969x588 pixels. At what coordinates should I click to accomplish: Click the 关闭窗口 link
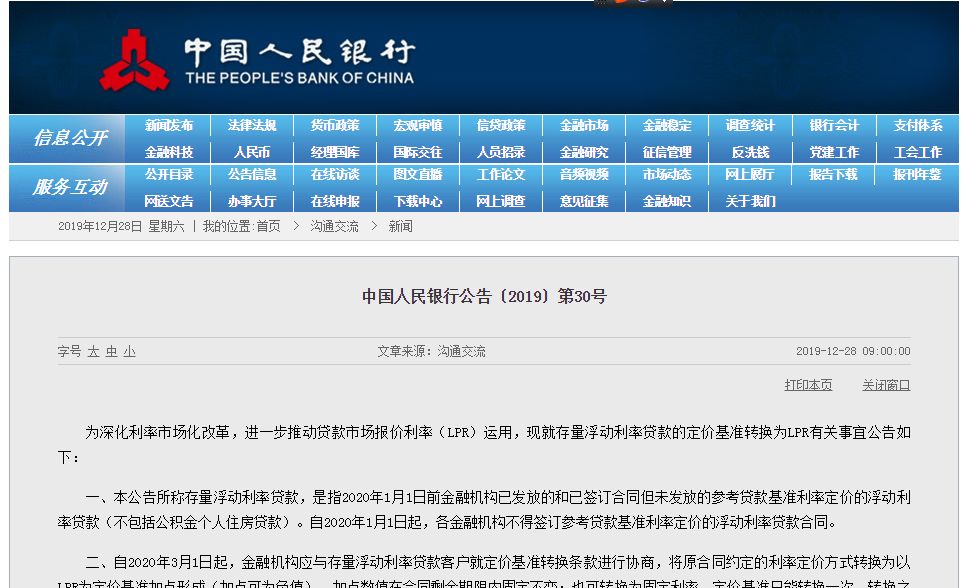(886, 385)
